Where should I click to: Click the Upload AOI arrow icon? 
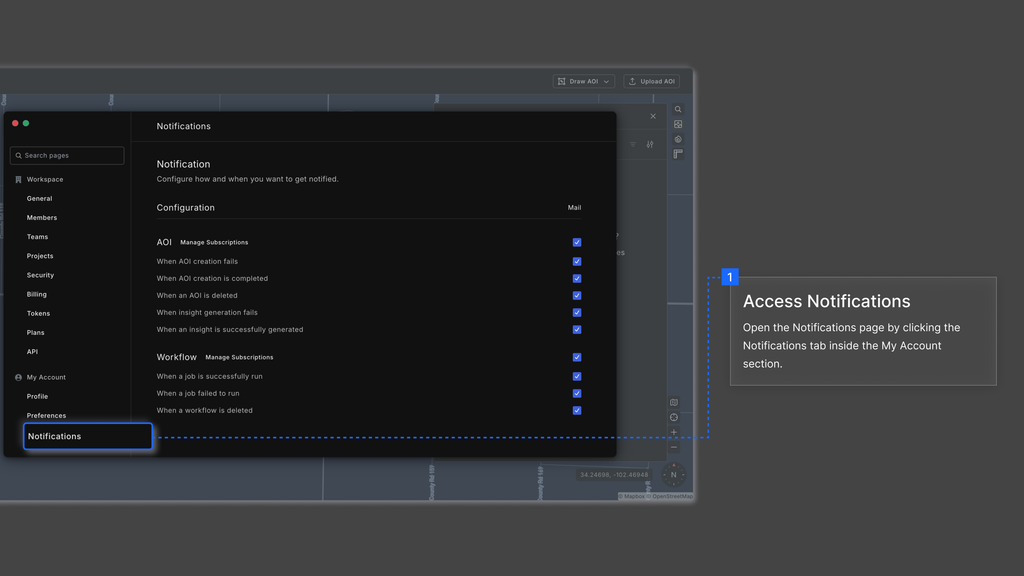tap(632, 82)
